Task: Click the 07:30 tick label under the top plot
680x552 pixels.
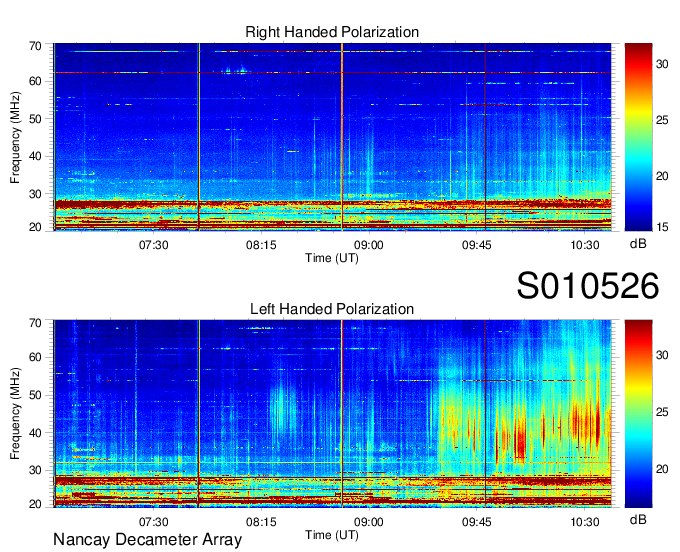Action: (x=154, y=245)
